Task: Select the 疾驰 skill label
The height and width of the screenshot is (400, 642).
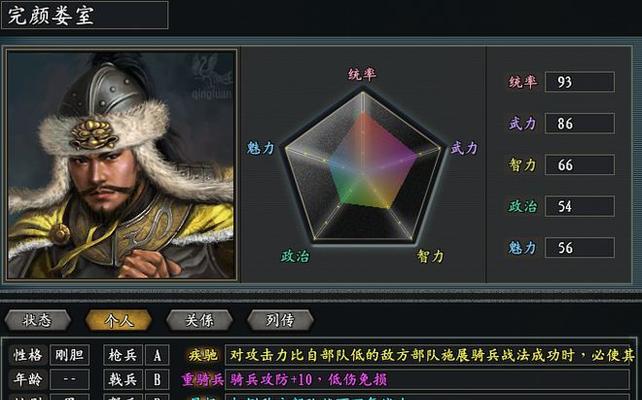Action: point(203,355)
